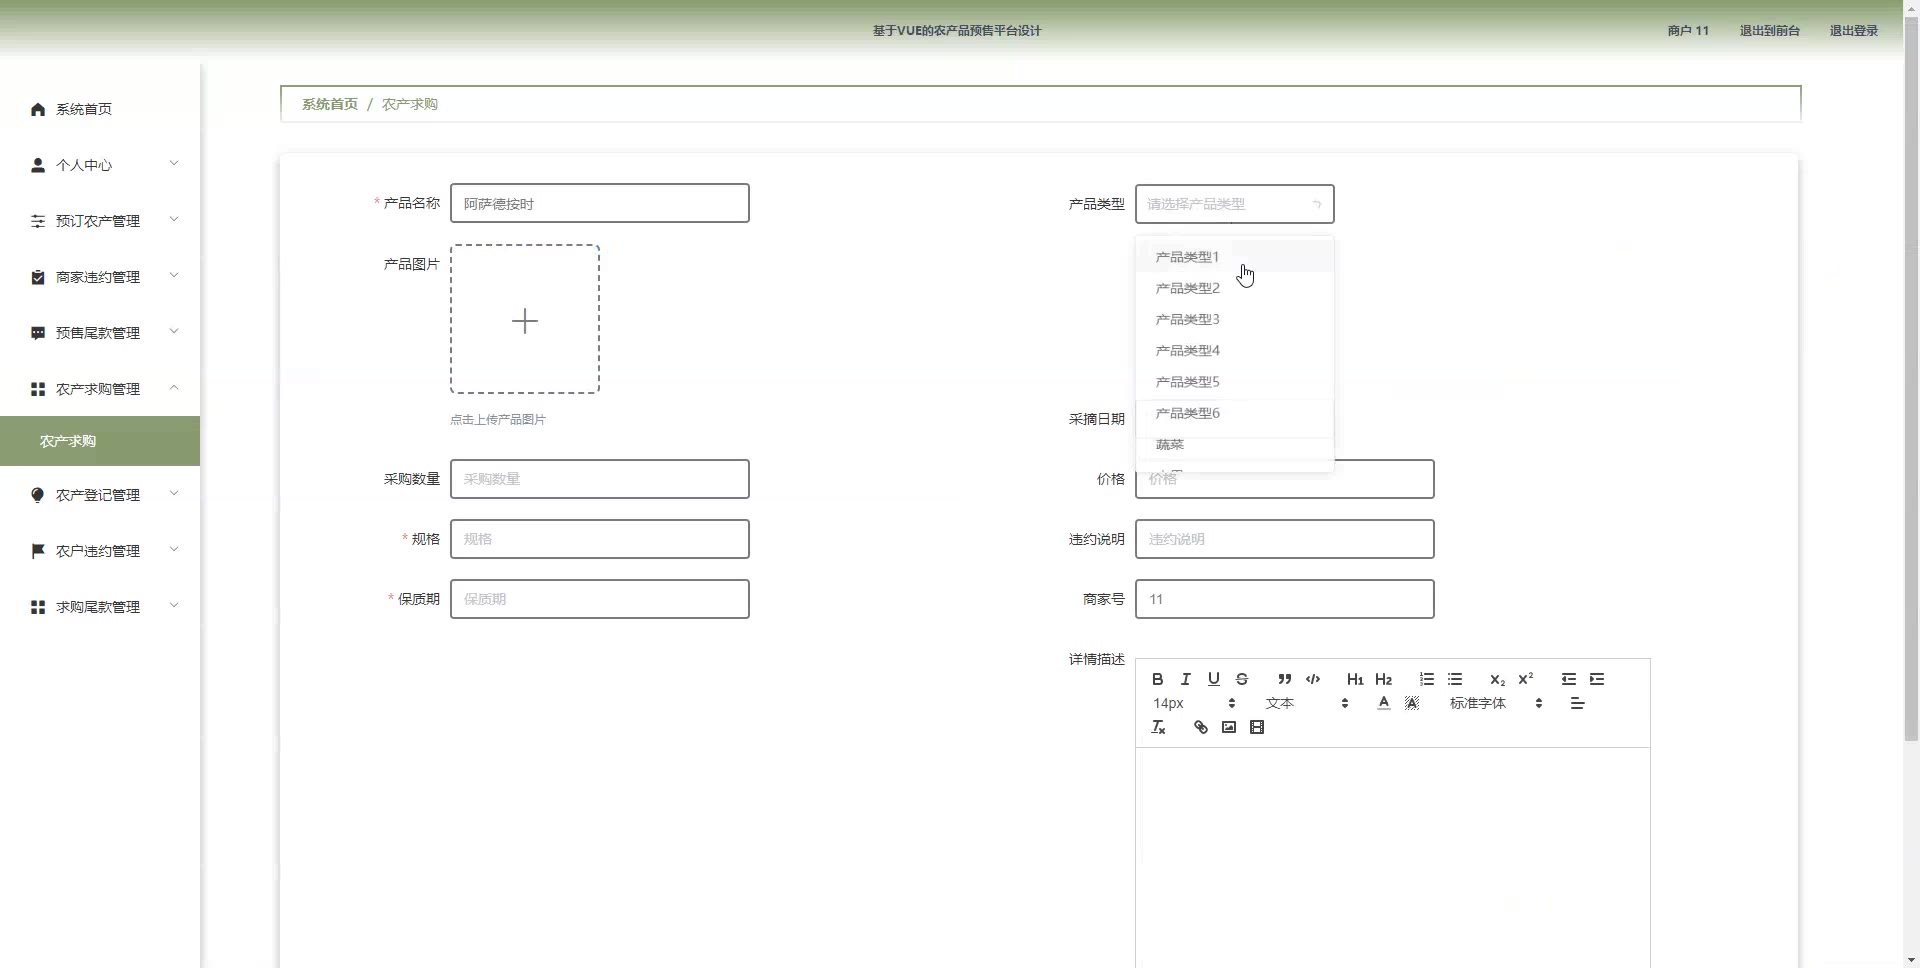Expand the 个人中心 menu chevron
Screen dimensions: 1920x968
click(x=174, y=164)
